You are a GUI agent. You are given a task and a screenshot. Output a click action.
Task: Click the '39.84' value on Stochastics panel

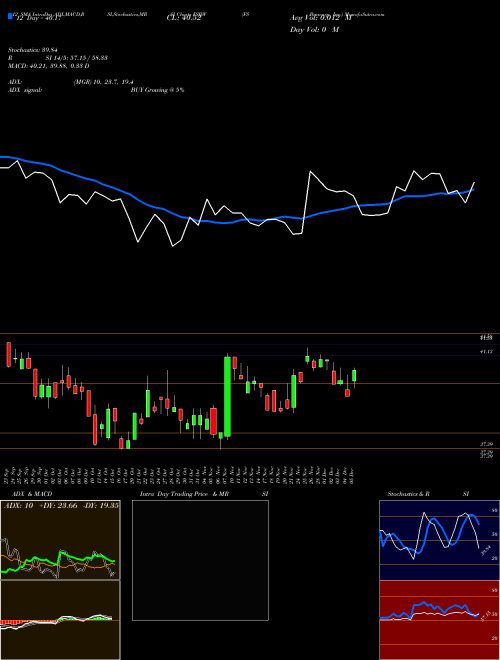tap(486, 551)
